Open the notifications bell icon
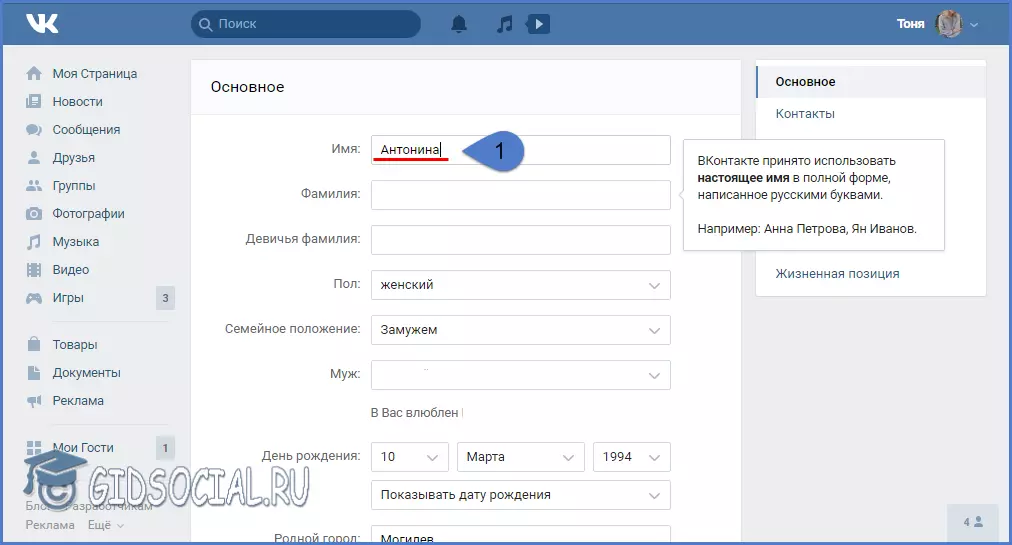Screen dimensions: 1012x545 tap(459, 24)
